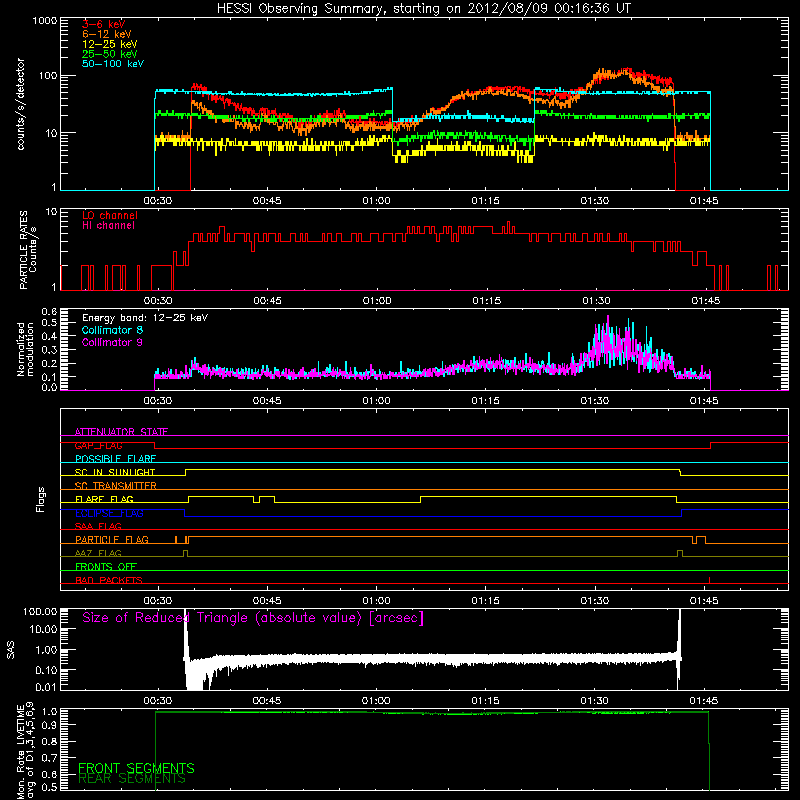
Task: Select the FLARE FLAG label
Action: coord(104,499)
